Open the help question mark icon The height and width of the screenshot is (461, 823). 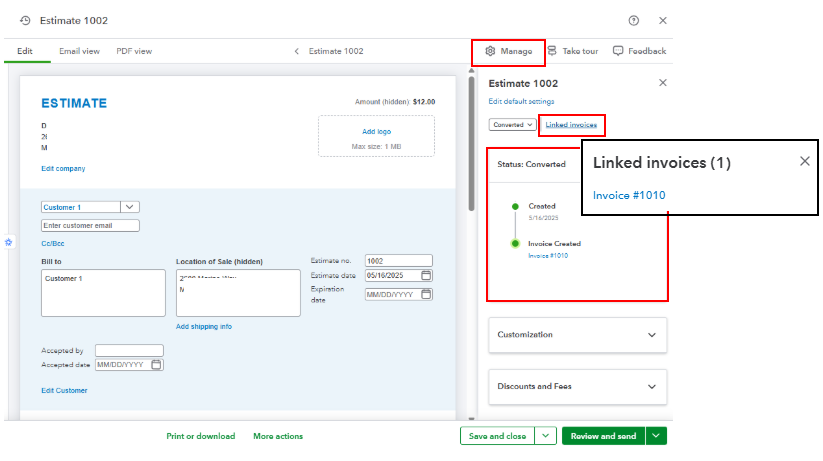coord(633,20)
